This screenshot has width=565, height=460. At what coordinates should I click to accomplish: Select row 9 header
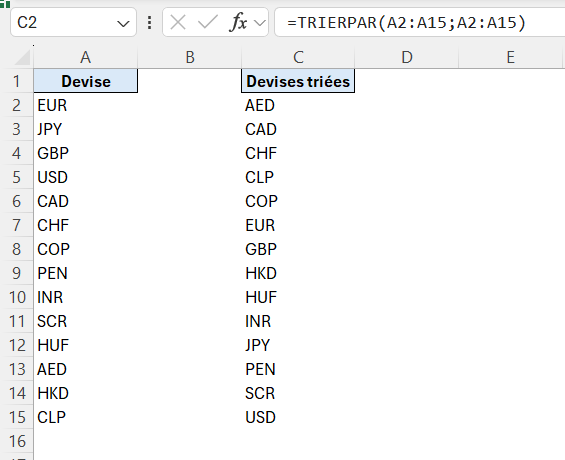(x=17, y=273)
